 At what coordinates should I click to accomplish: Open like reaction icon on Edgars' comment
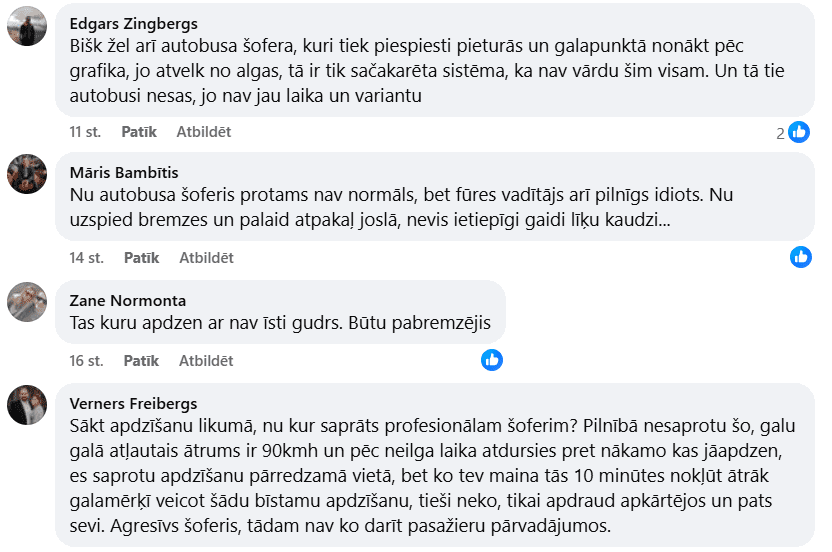point(799,132)
